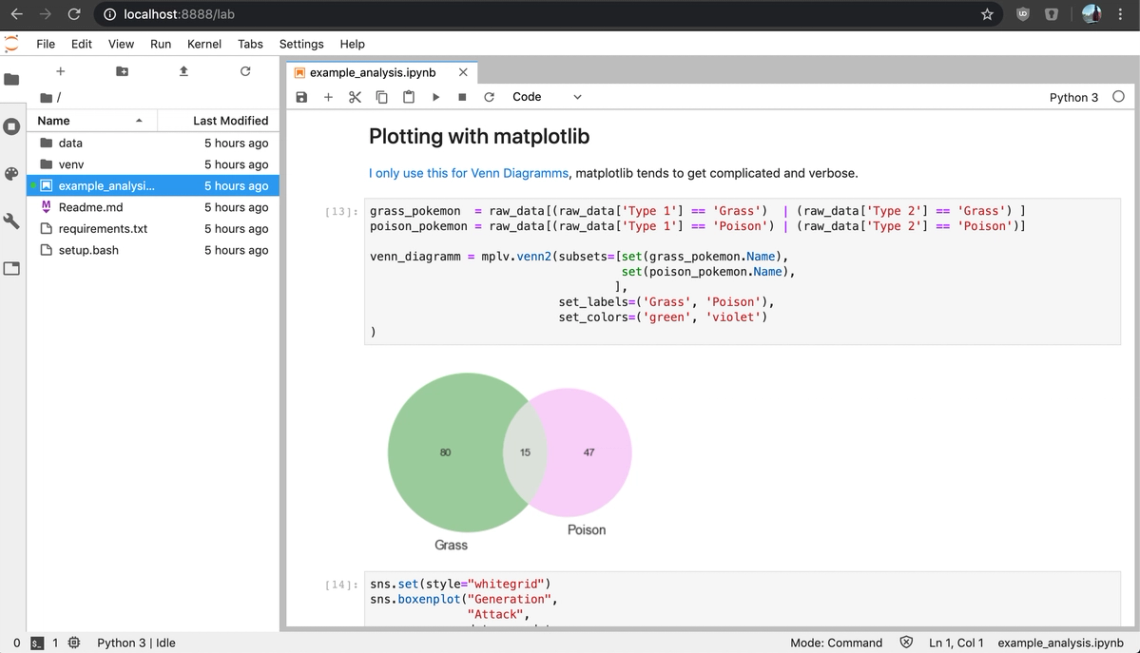This screenshot has height=653, width=1140.
Task: Click the root folder breadcrumb icon
Action: tap(46, 97)
